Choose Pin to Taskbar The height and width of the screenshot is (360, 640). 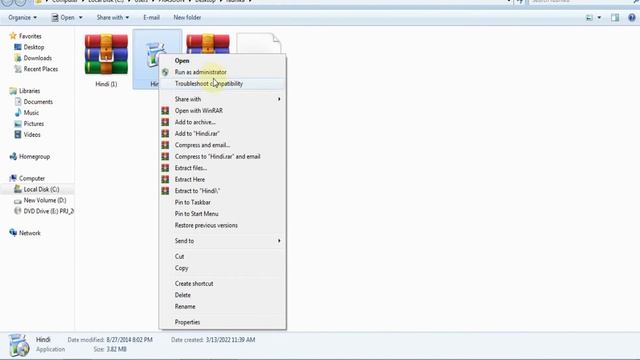point(193,202)
